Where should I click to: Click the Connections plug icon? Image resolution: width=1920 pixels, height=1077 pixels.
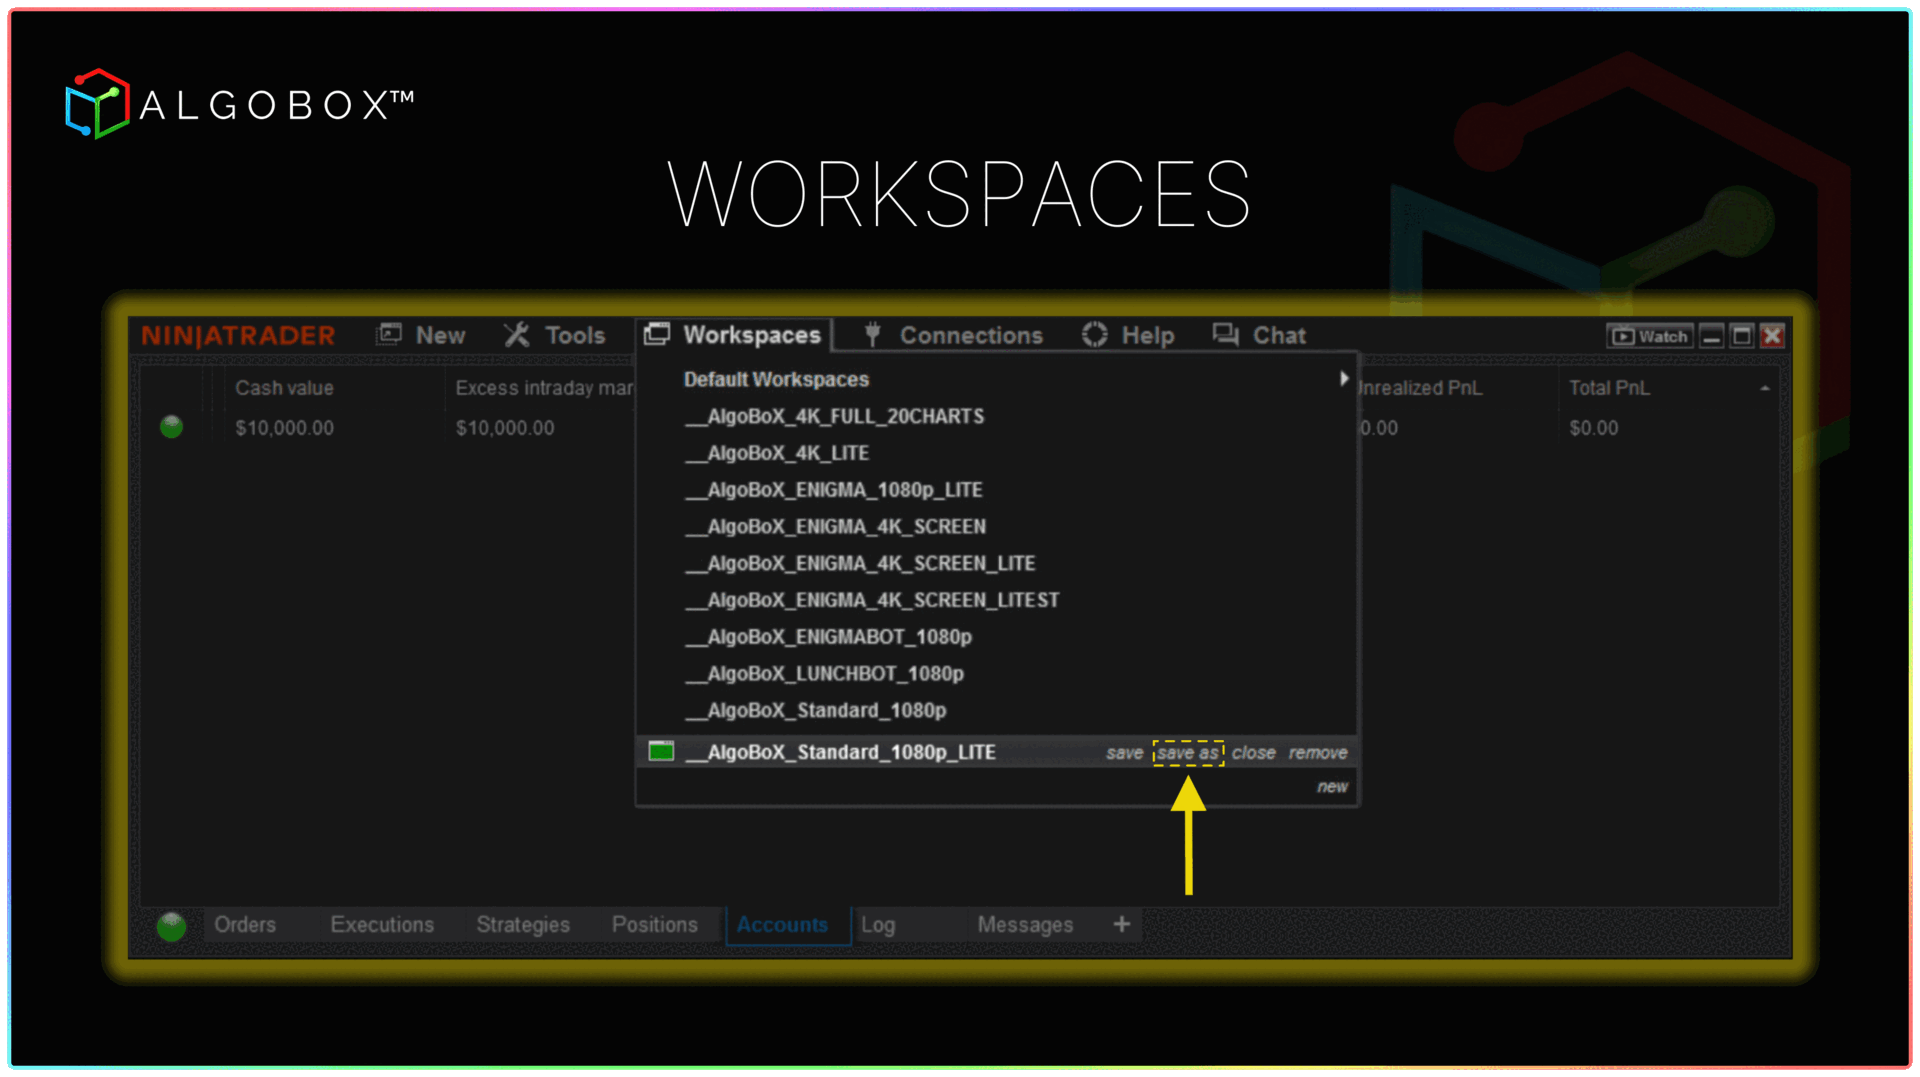pos(872,334)
